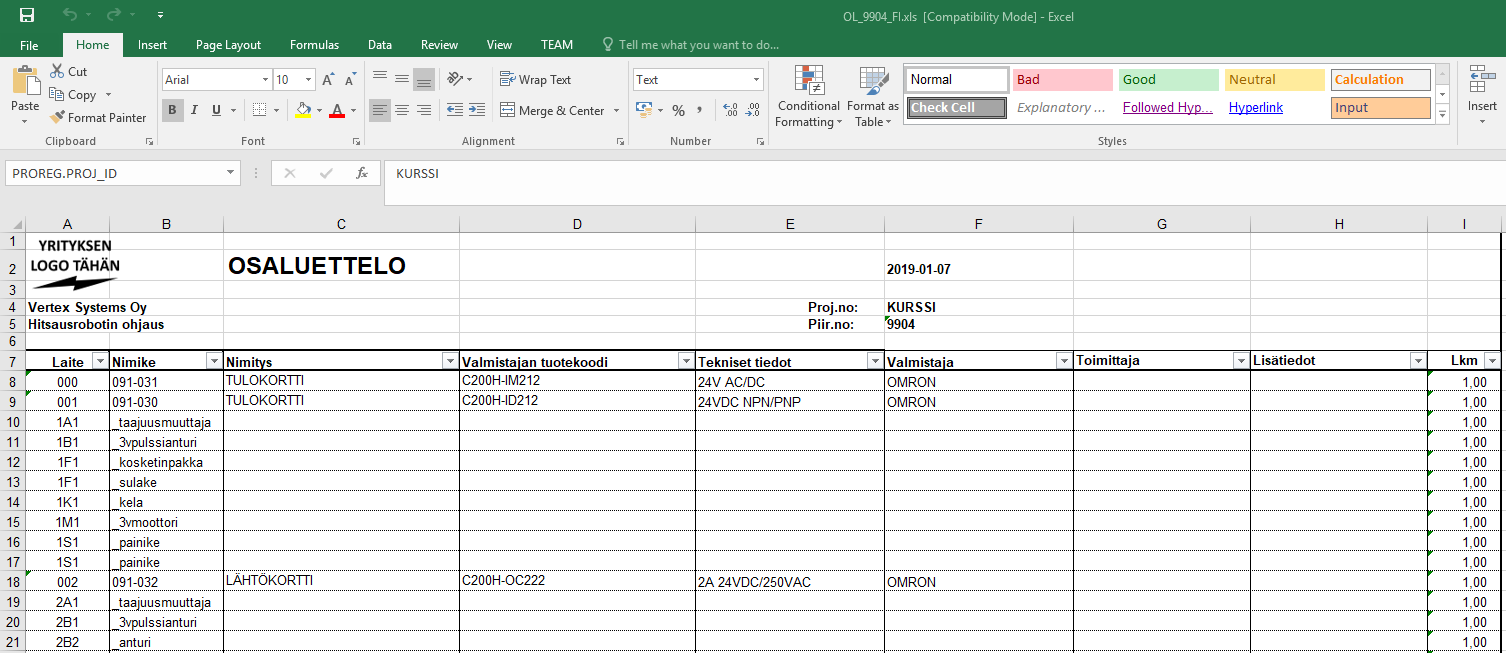This screenshot has width=1506, height=653.
Task: Open the Formulas ribbon tab
Action: coord(314,45)
